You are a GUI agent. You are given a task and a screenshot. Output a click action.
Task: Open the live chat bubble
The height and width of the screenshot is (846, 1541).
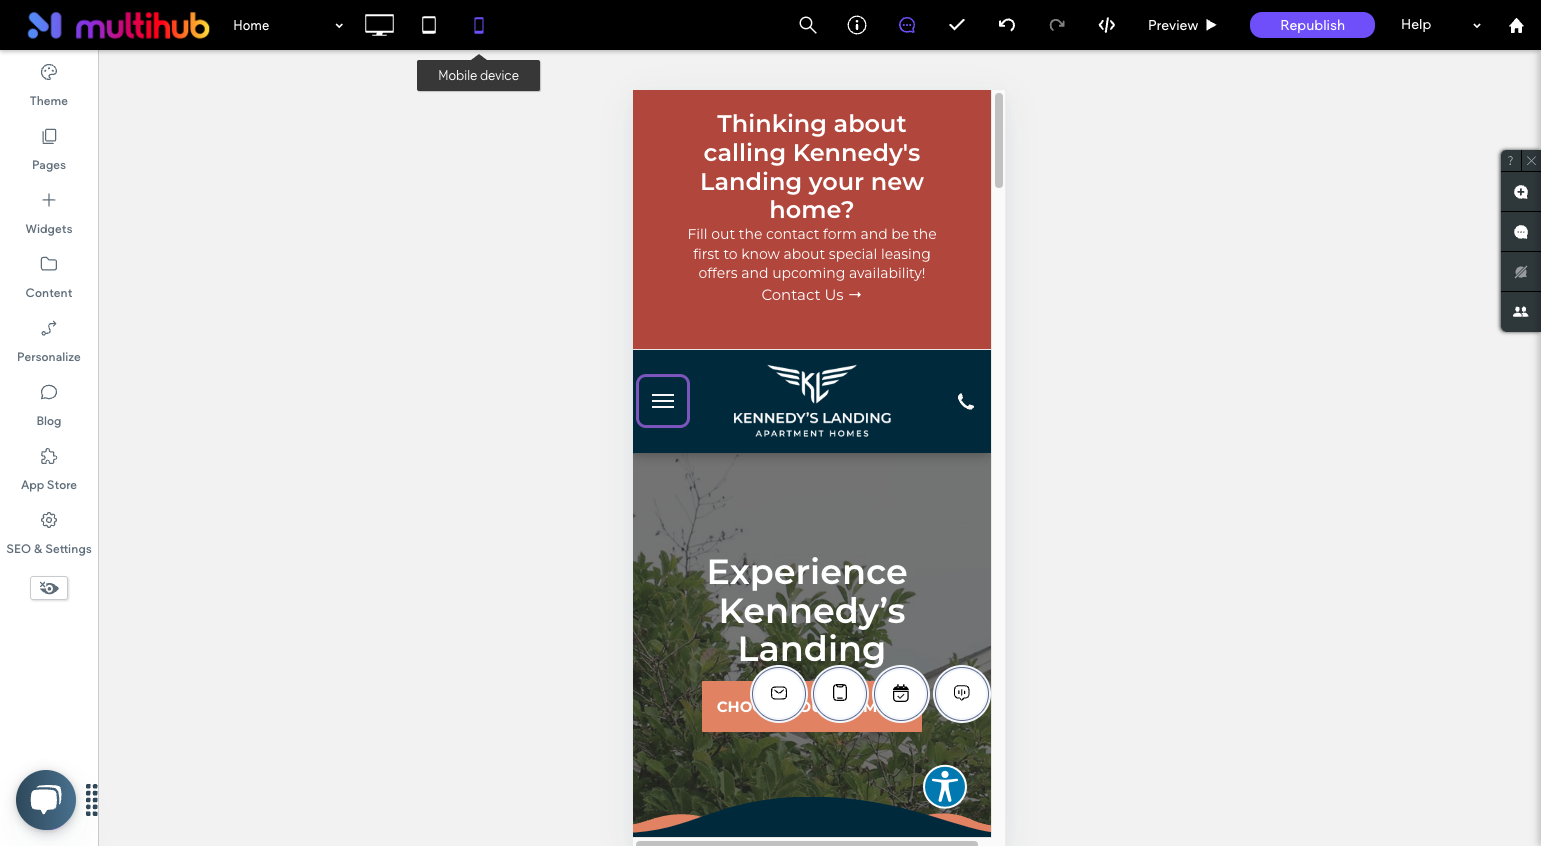(46, 800)
